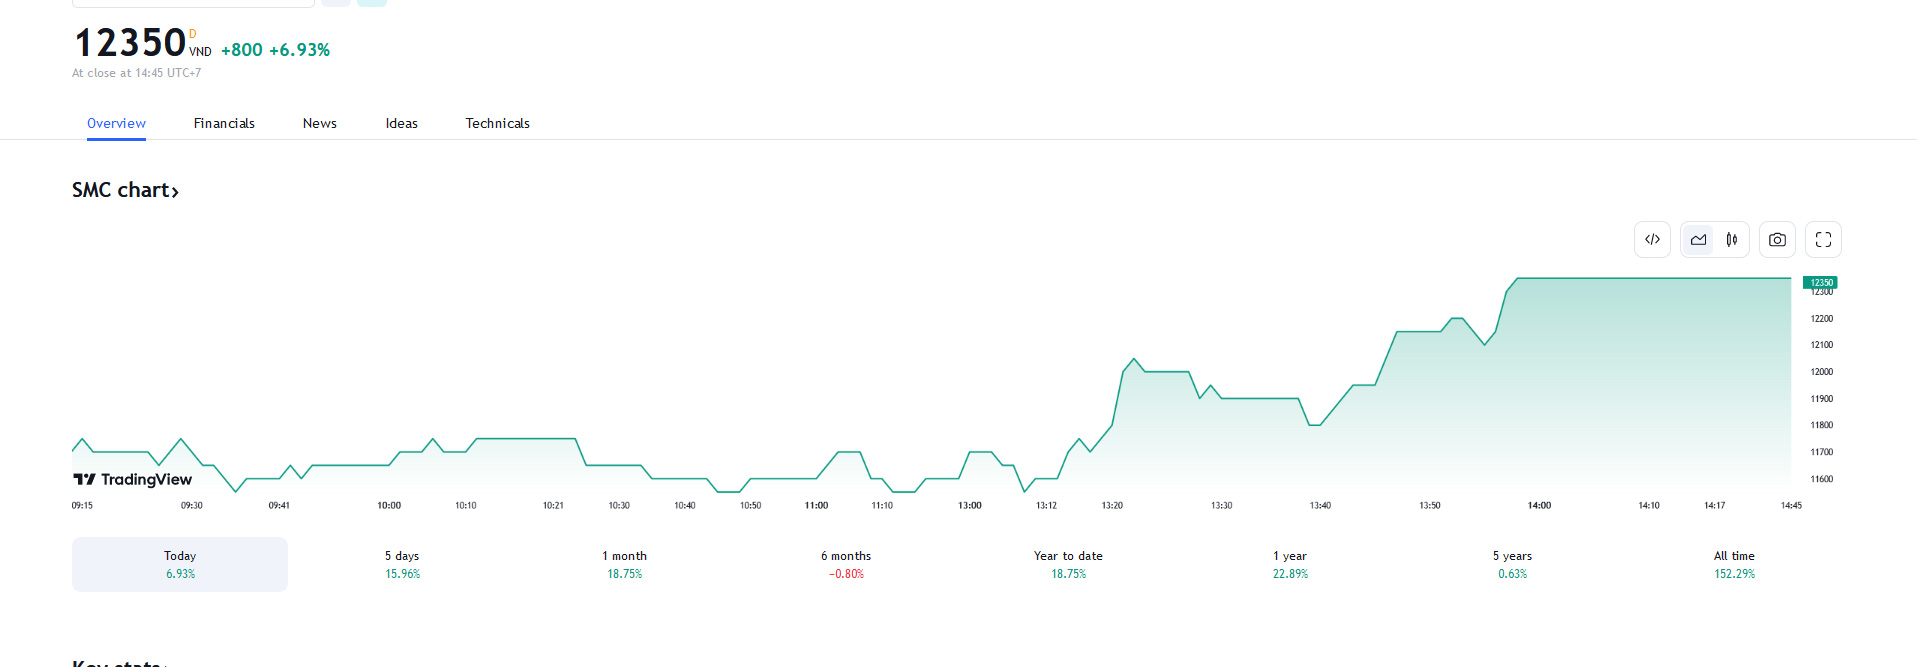Select the 1 month time range
Image resolution: width=1917 pixels, height=667 pixels.
pos(624,564)
